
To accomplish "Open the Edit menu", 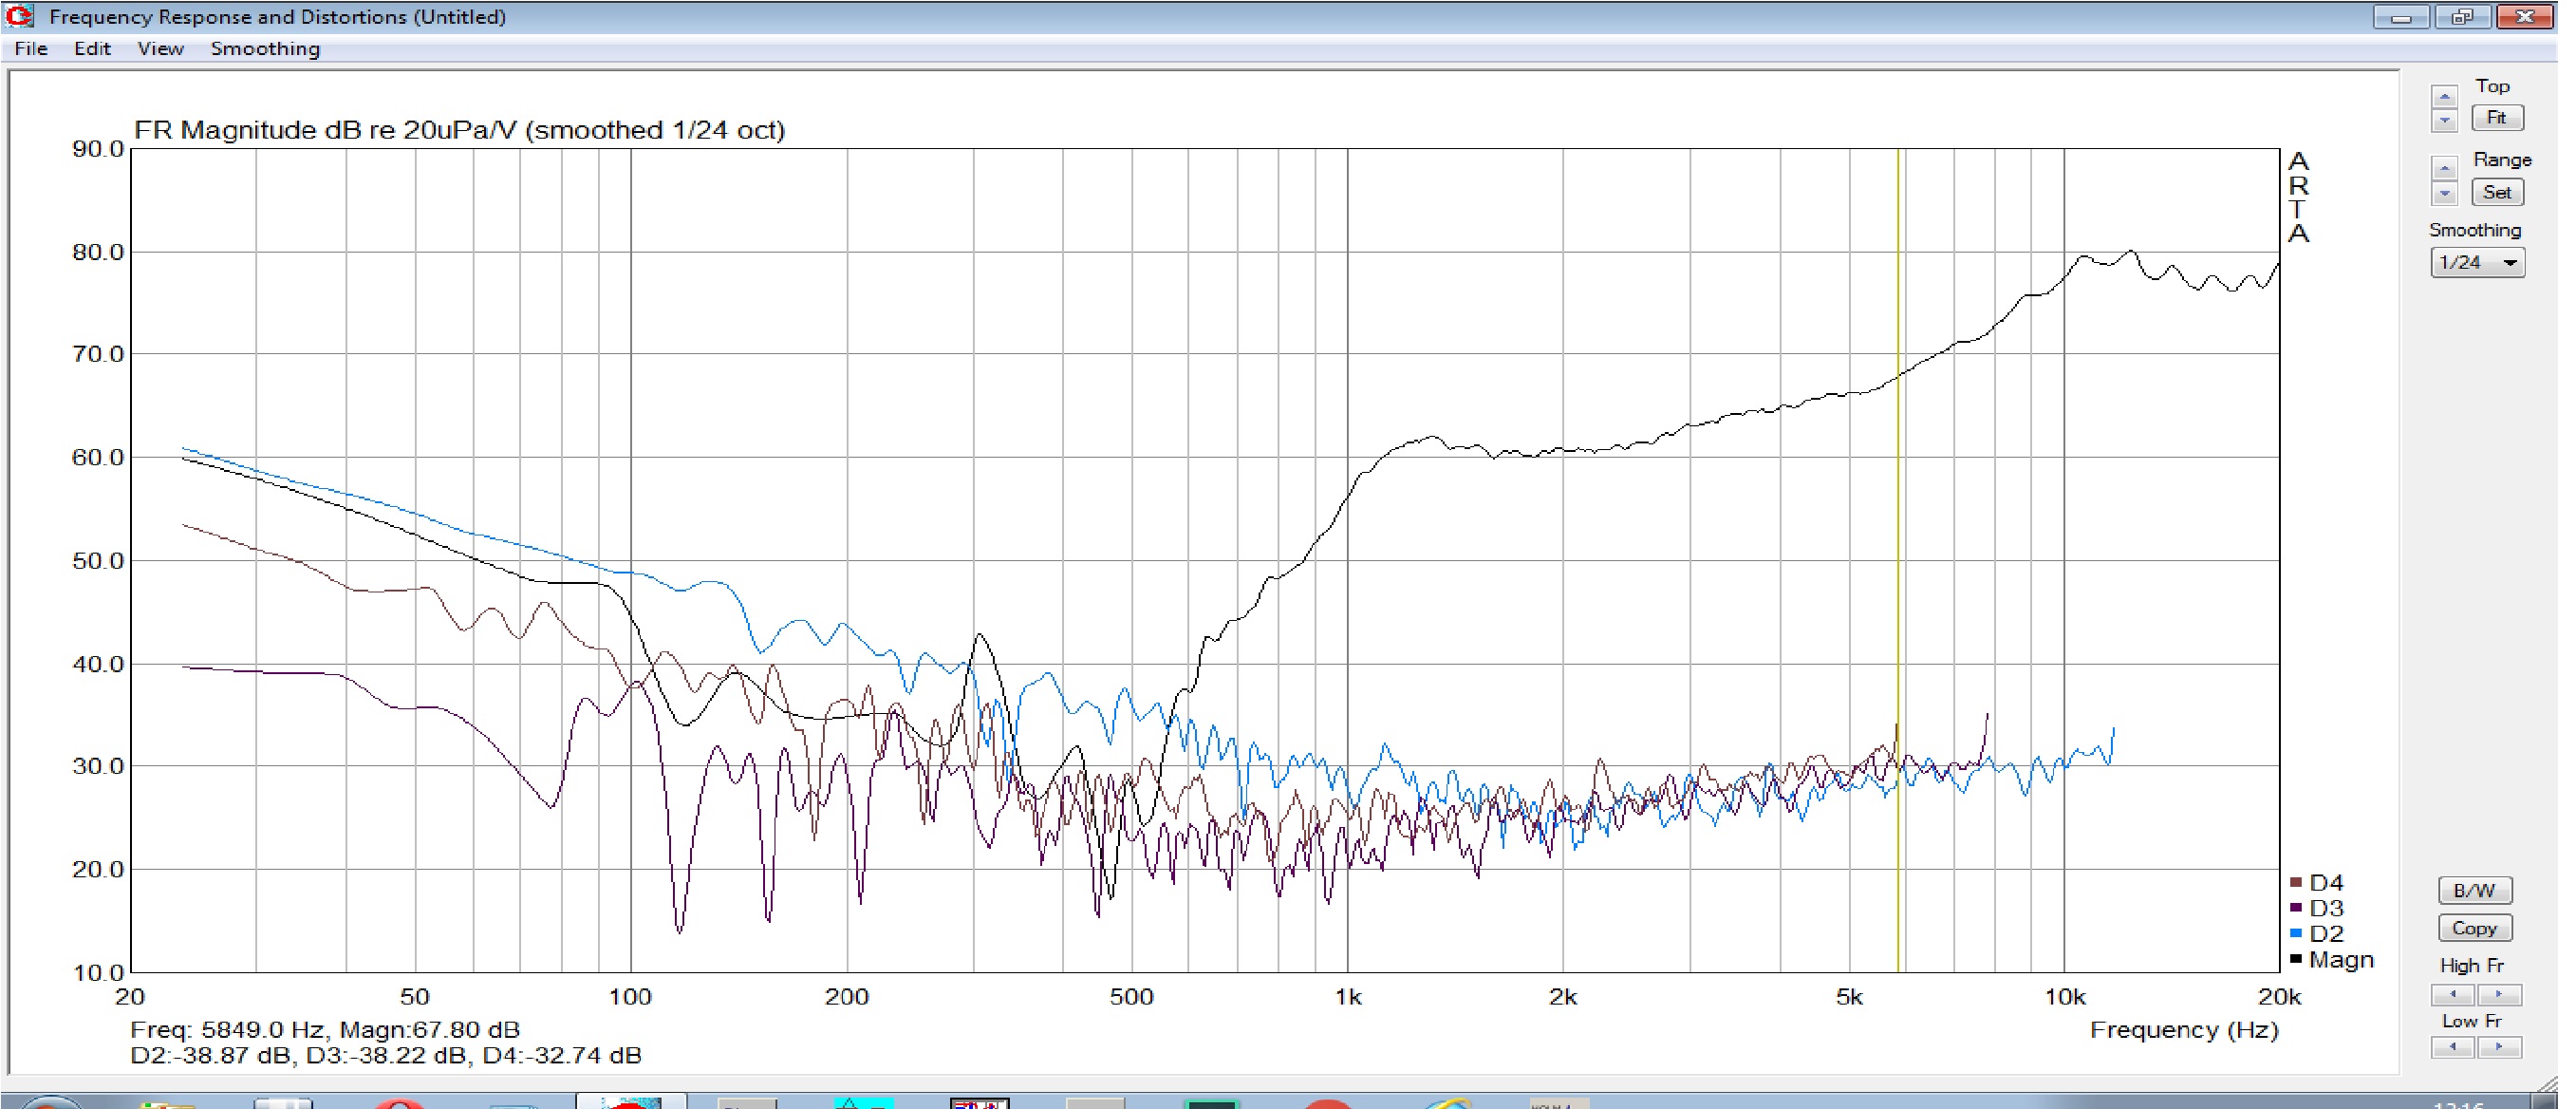I will click(x=92, y=48).
